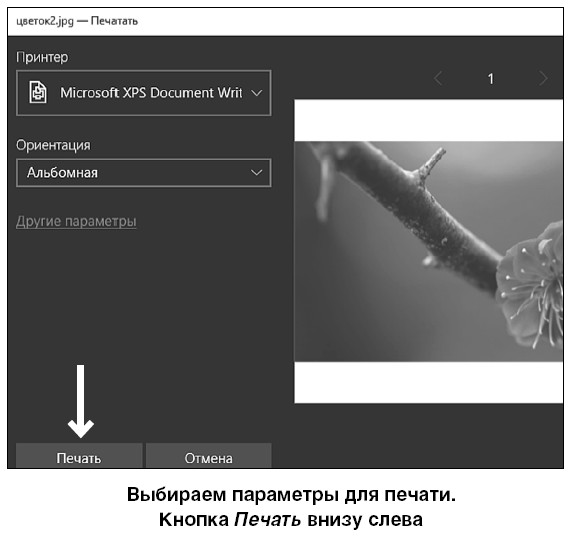Click the flower print preview image

(429, 251)
